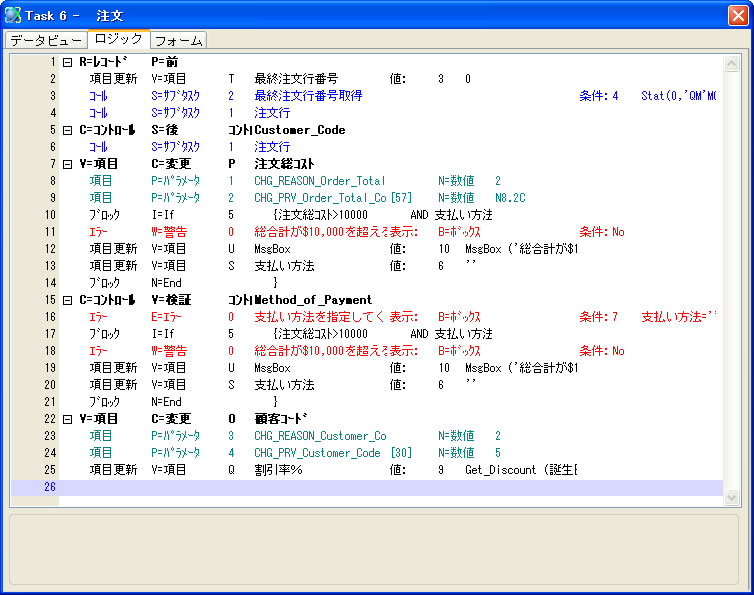Click the Task 6 window title icon
This screenshot has height=595, width=754.
(13, 15)
